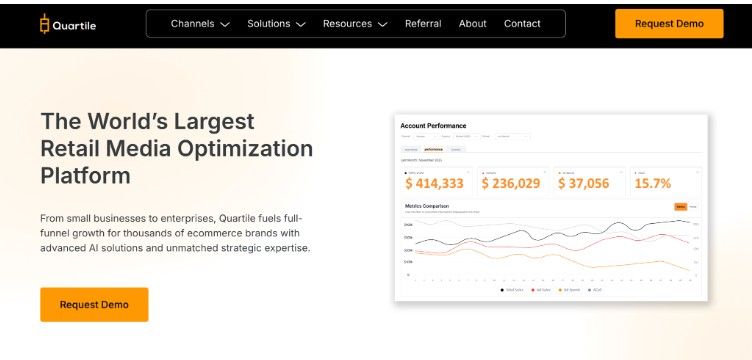Click Request Demo in the navigation bar
The width and height of the screenshot is (752, 360).
pyautogui.click(x=669, y=23)
